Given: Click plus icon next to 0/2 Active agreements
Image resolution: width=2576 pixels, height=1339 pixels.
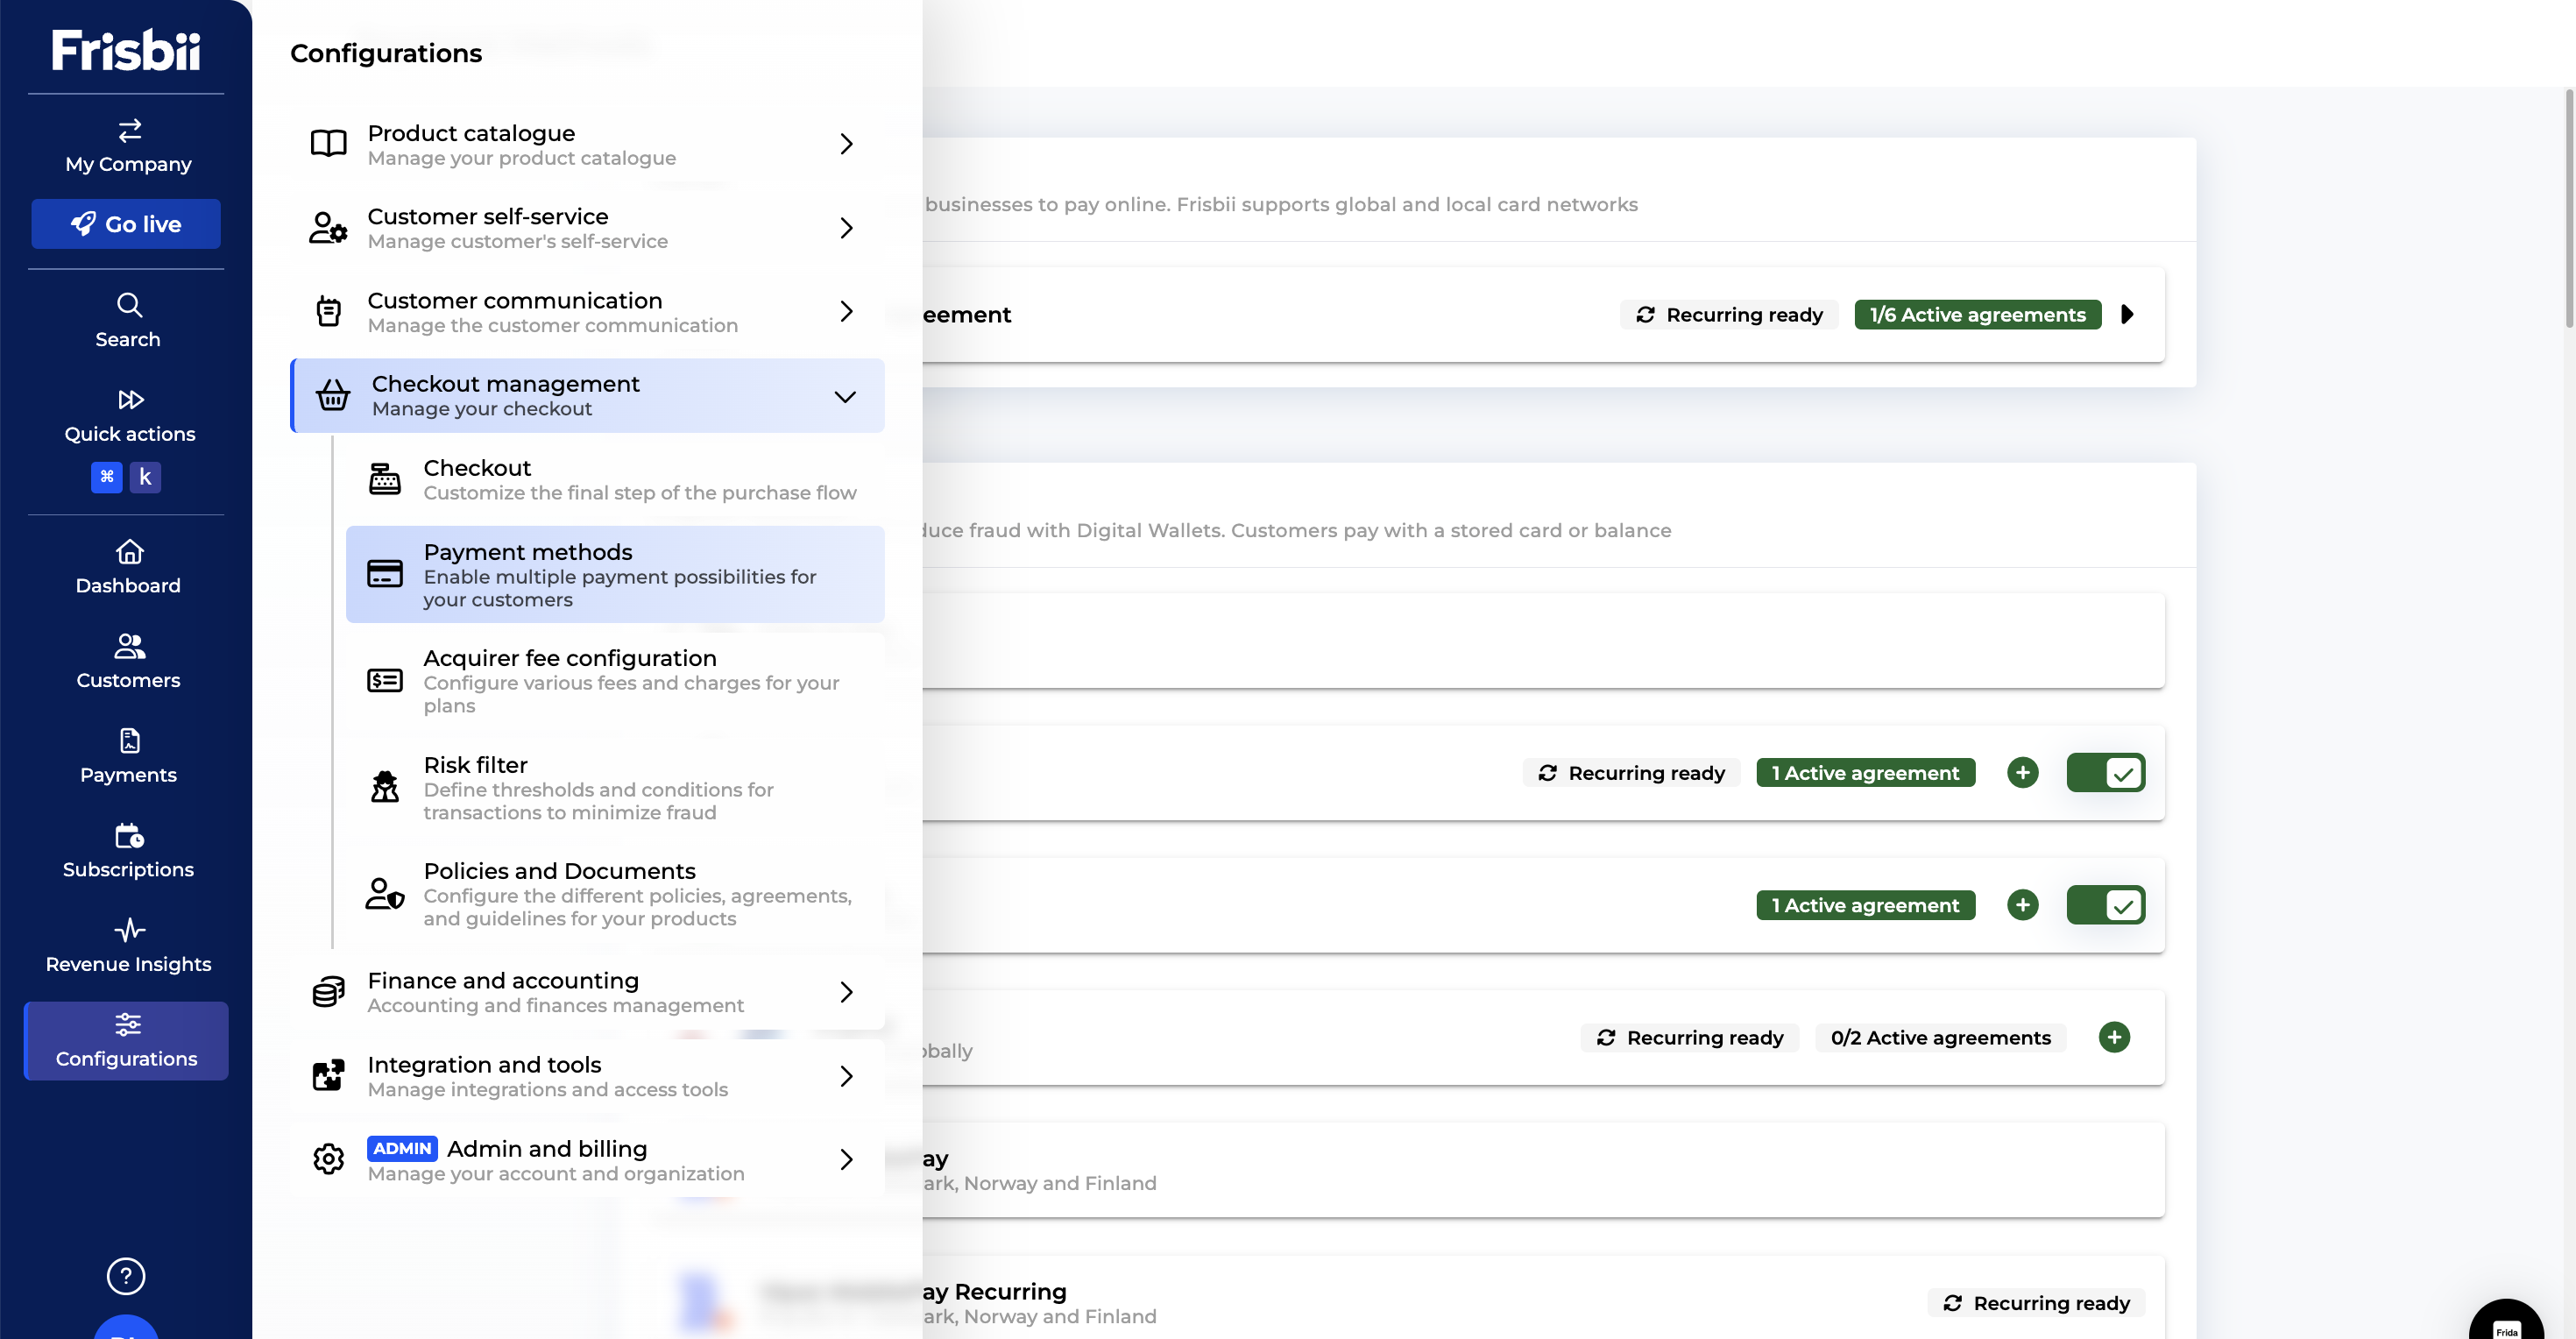Looking at the screenshot, I should (x=2114, y=1037).
